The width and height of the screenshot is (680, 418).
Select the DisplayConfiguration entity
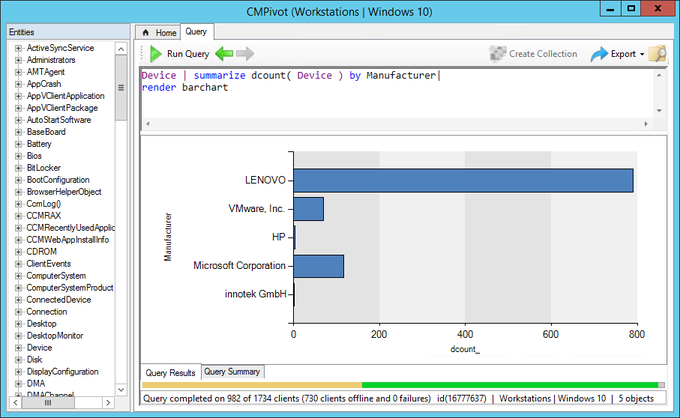62,372
